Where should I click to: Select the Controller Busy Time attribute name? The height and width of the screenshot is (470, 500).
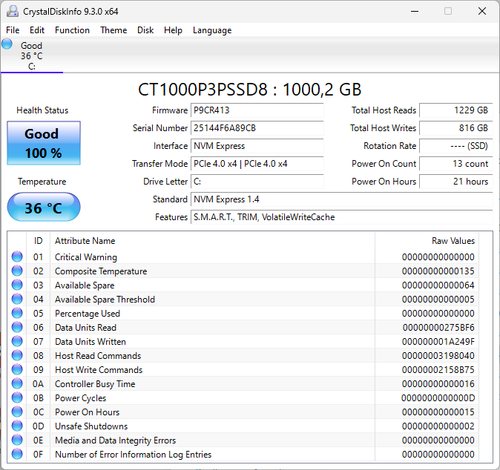(95, 384)
